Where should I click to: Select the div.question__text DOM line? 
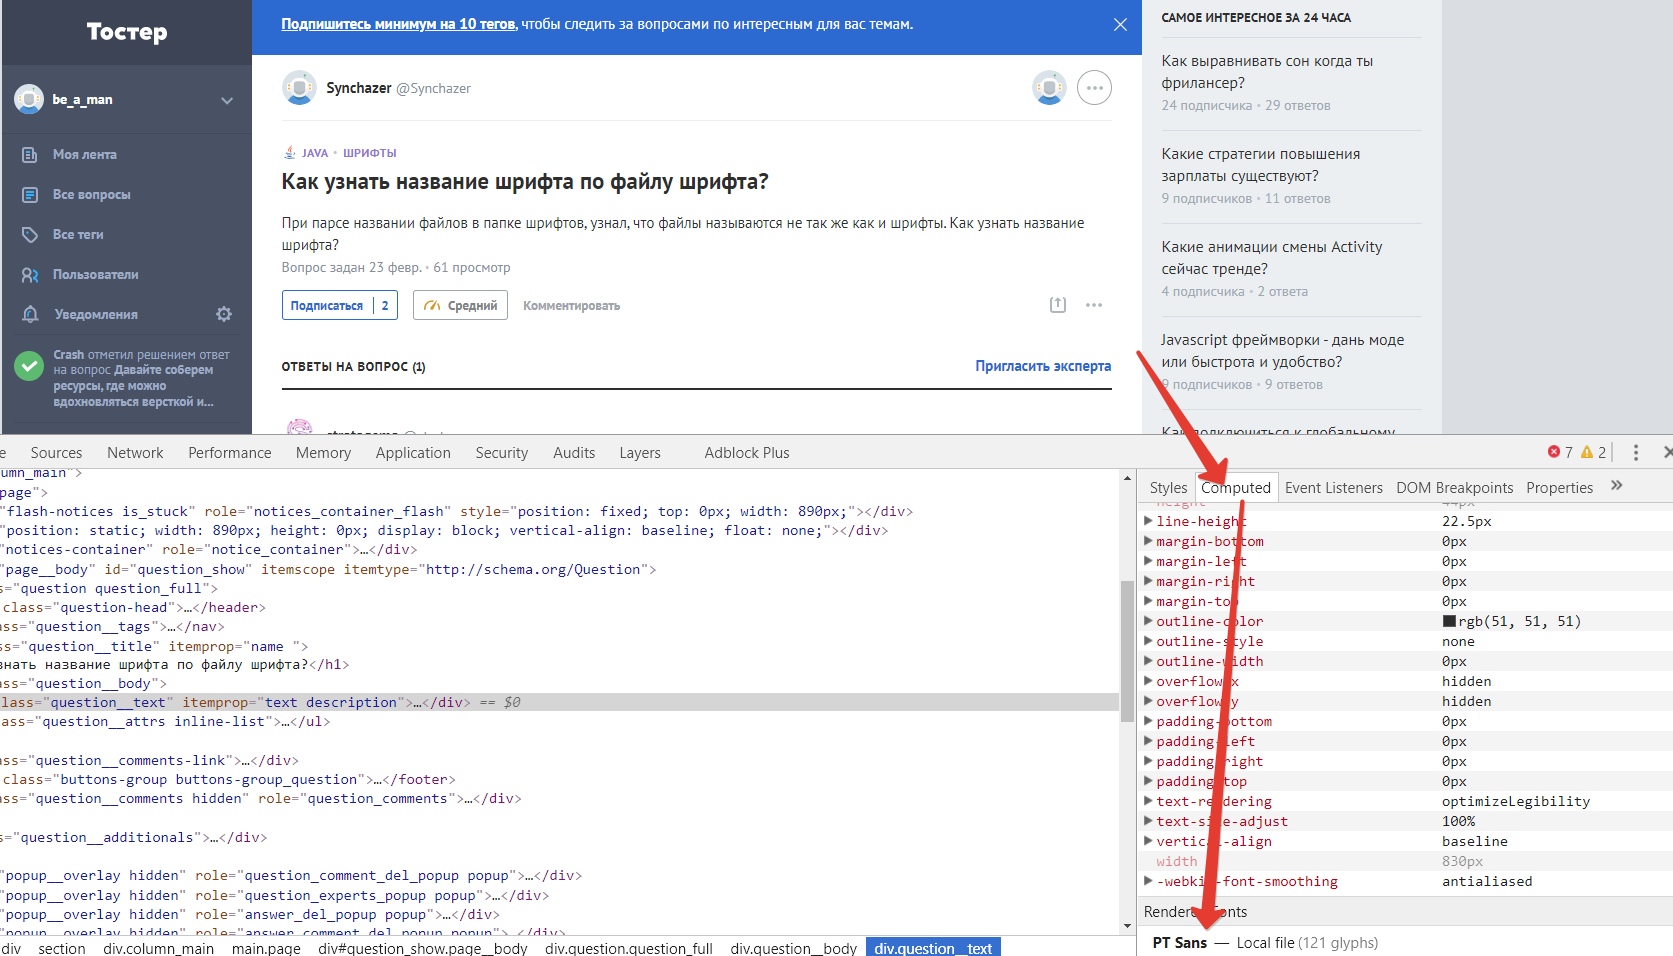pyautogui.click(x=559, y=702)
